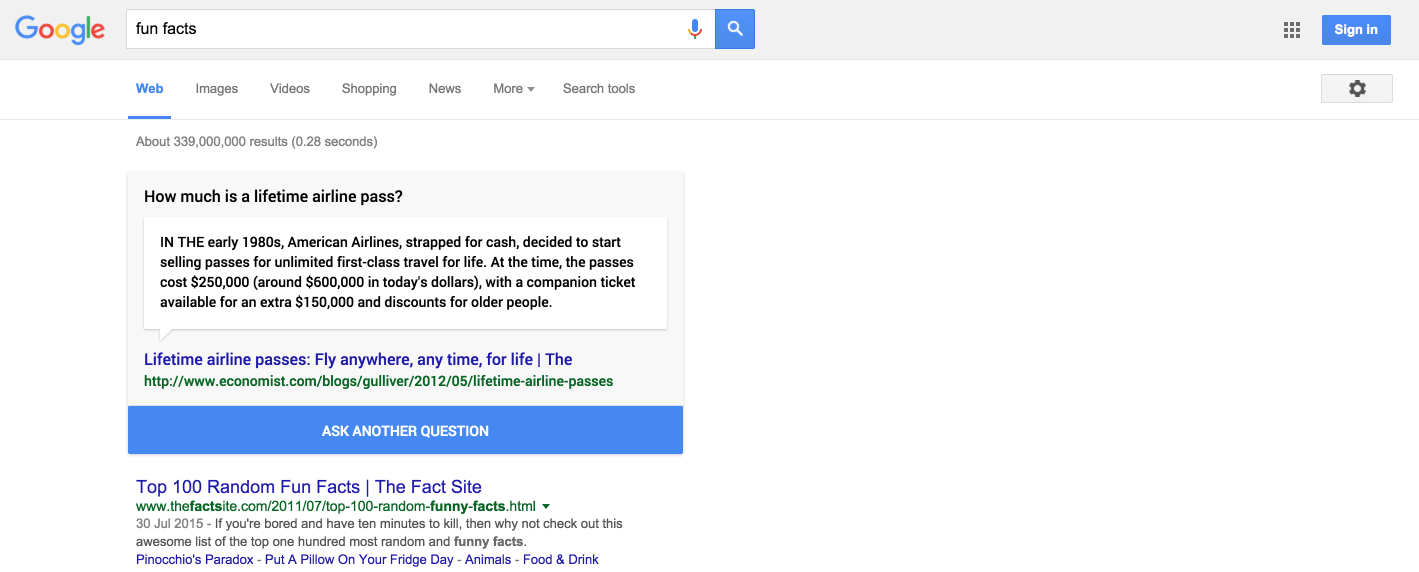Image resolution: width=1419 pixels, height=572 pixels.
Task: Switch to Videos results tab
Action: (x=290, y=89)
